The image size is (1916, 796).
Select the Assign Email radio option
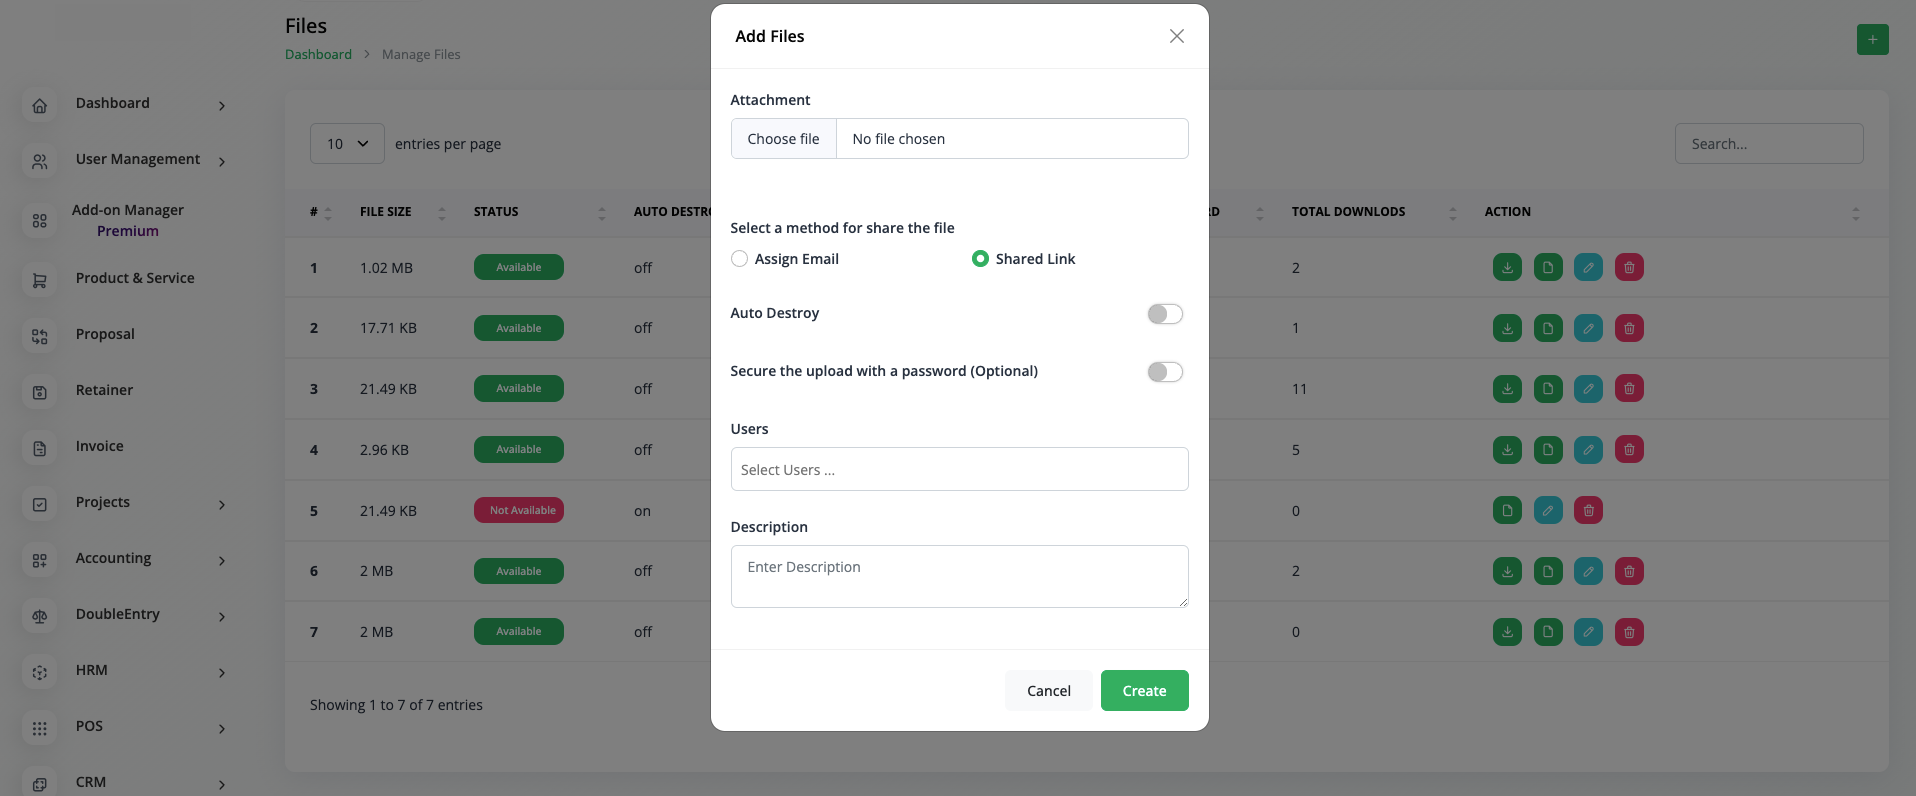tap(740, 259)
